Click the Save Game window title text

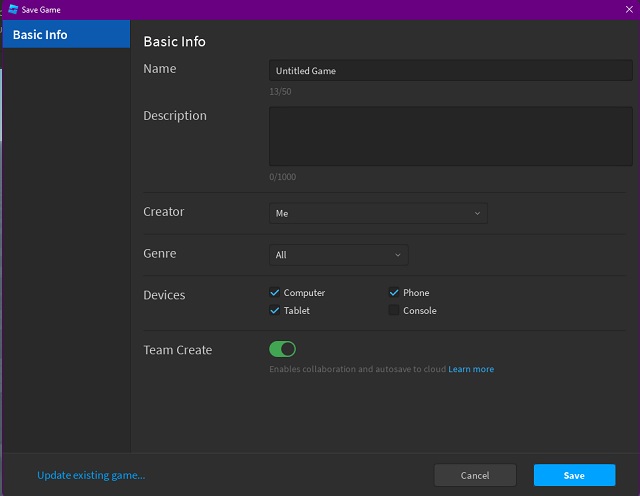coord(44,8)
